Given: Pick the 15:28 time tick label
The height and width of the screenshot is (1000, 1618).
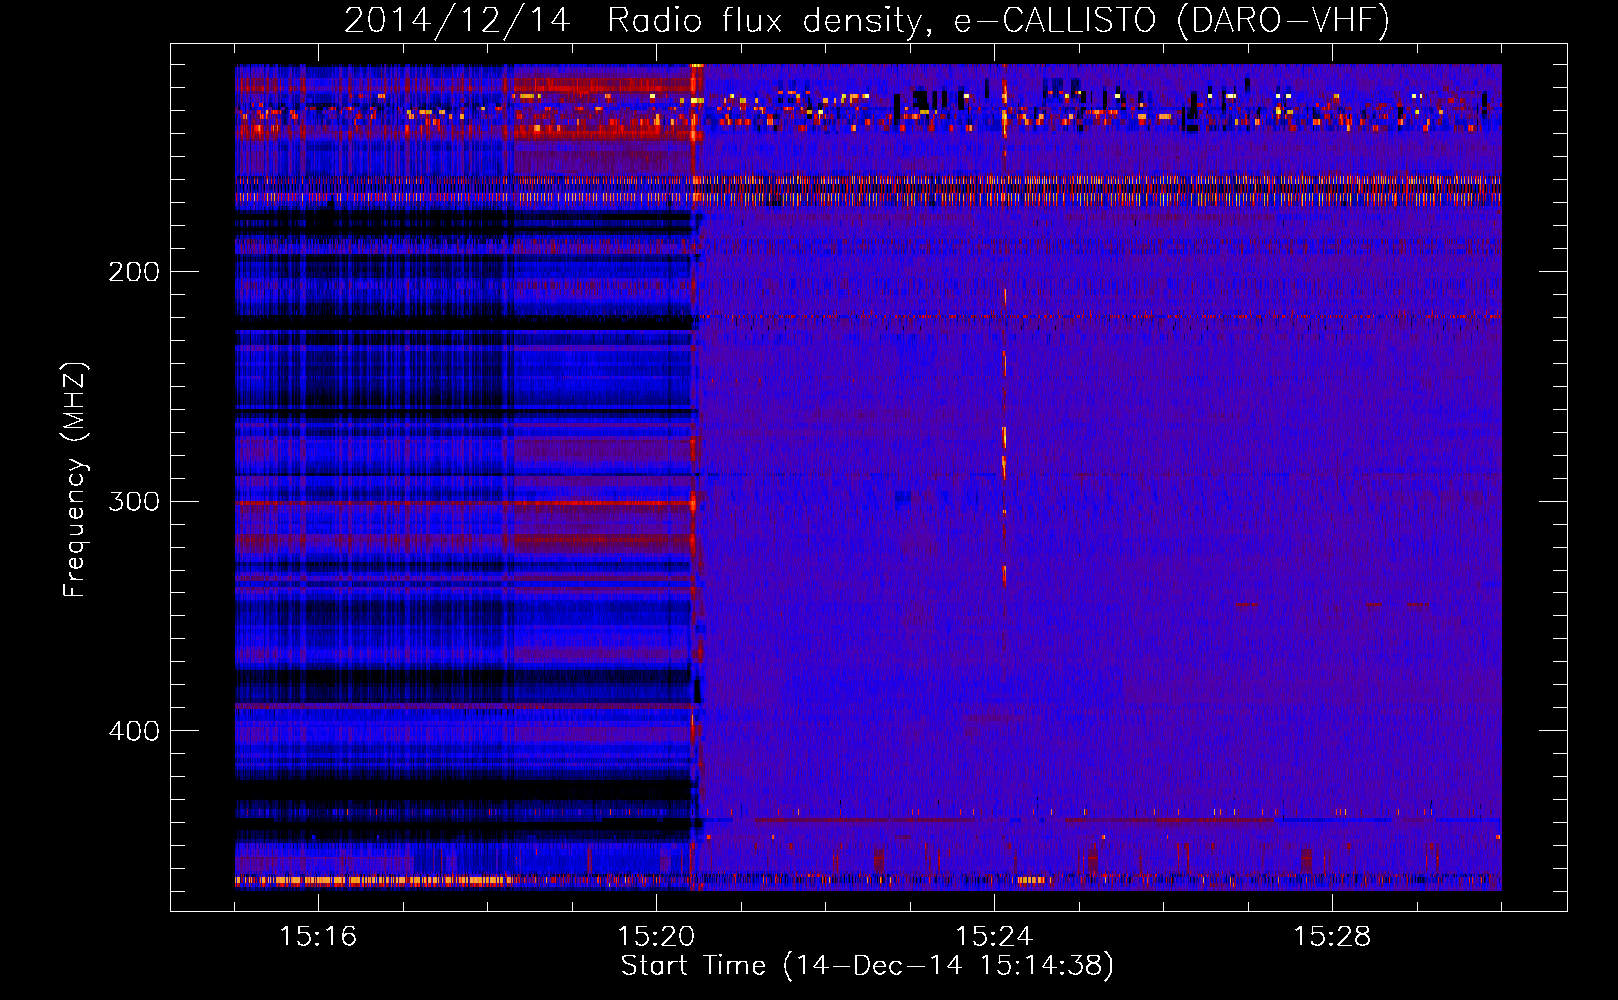Looking at the screenshot, I should (x=1332, y=937).
